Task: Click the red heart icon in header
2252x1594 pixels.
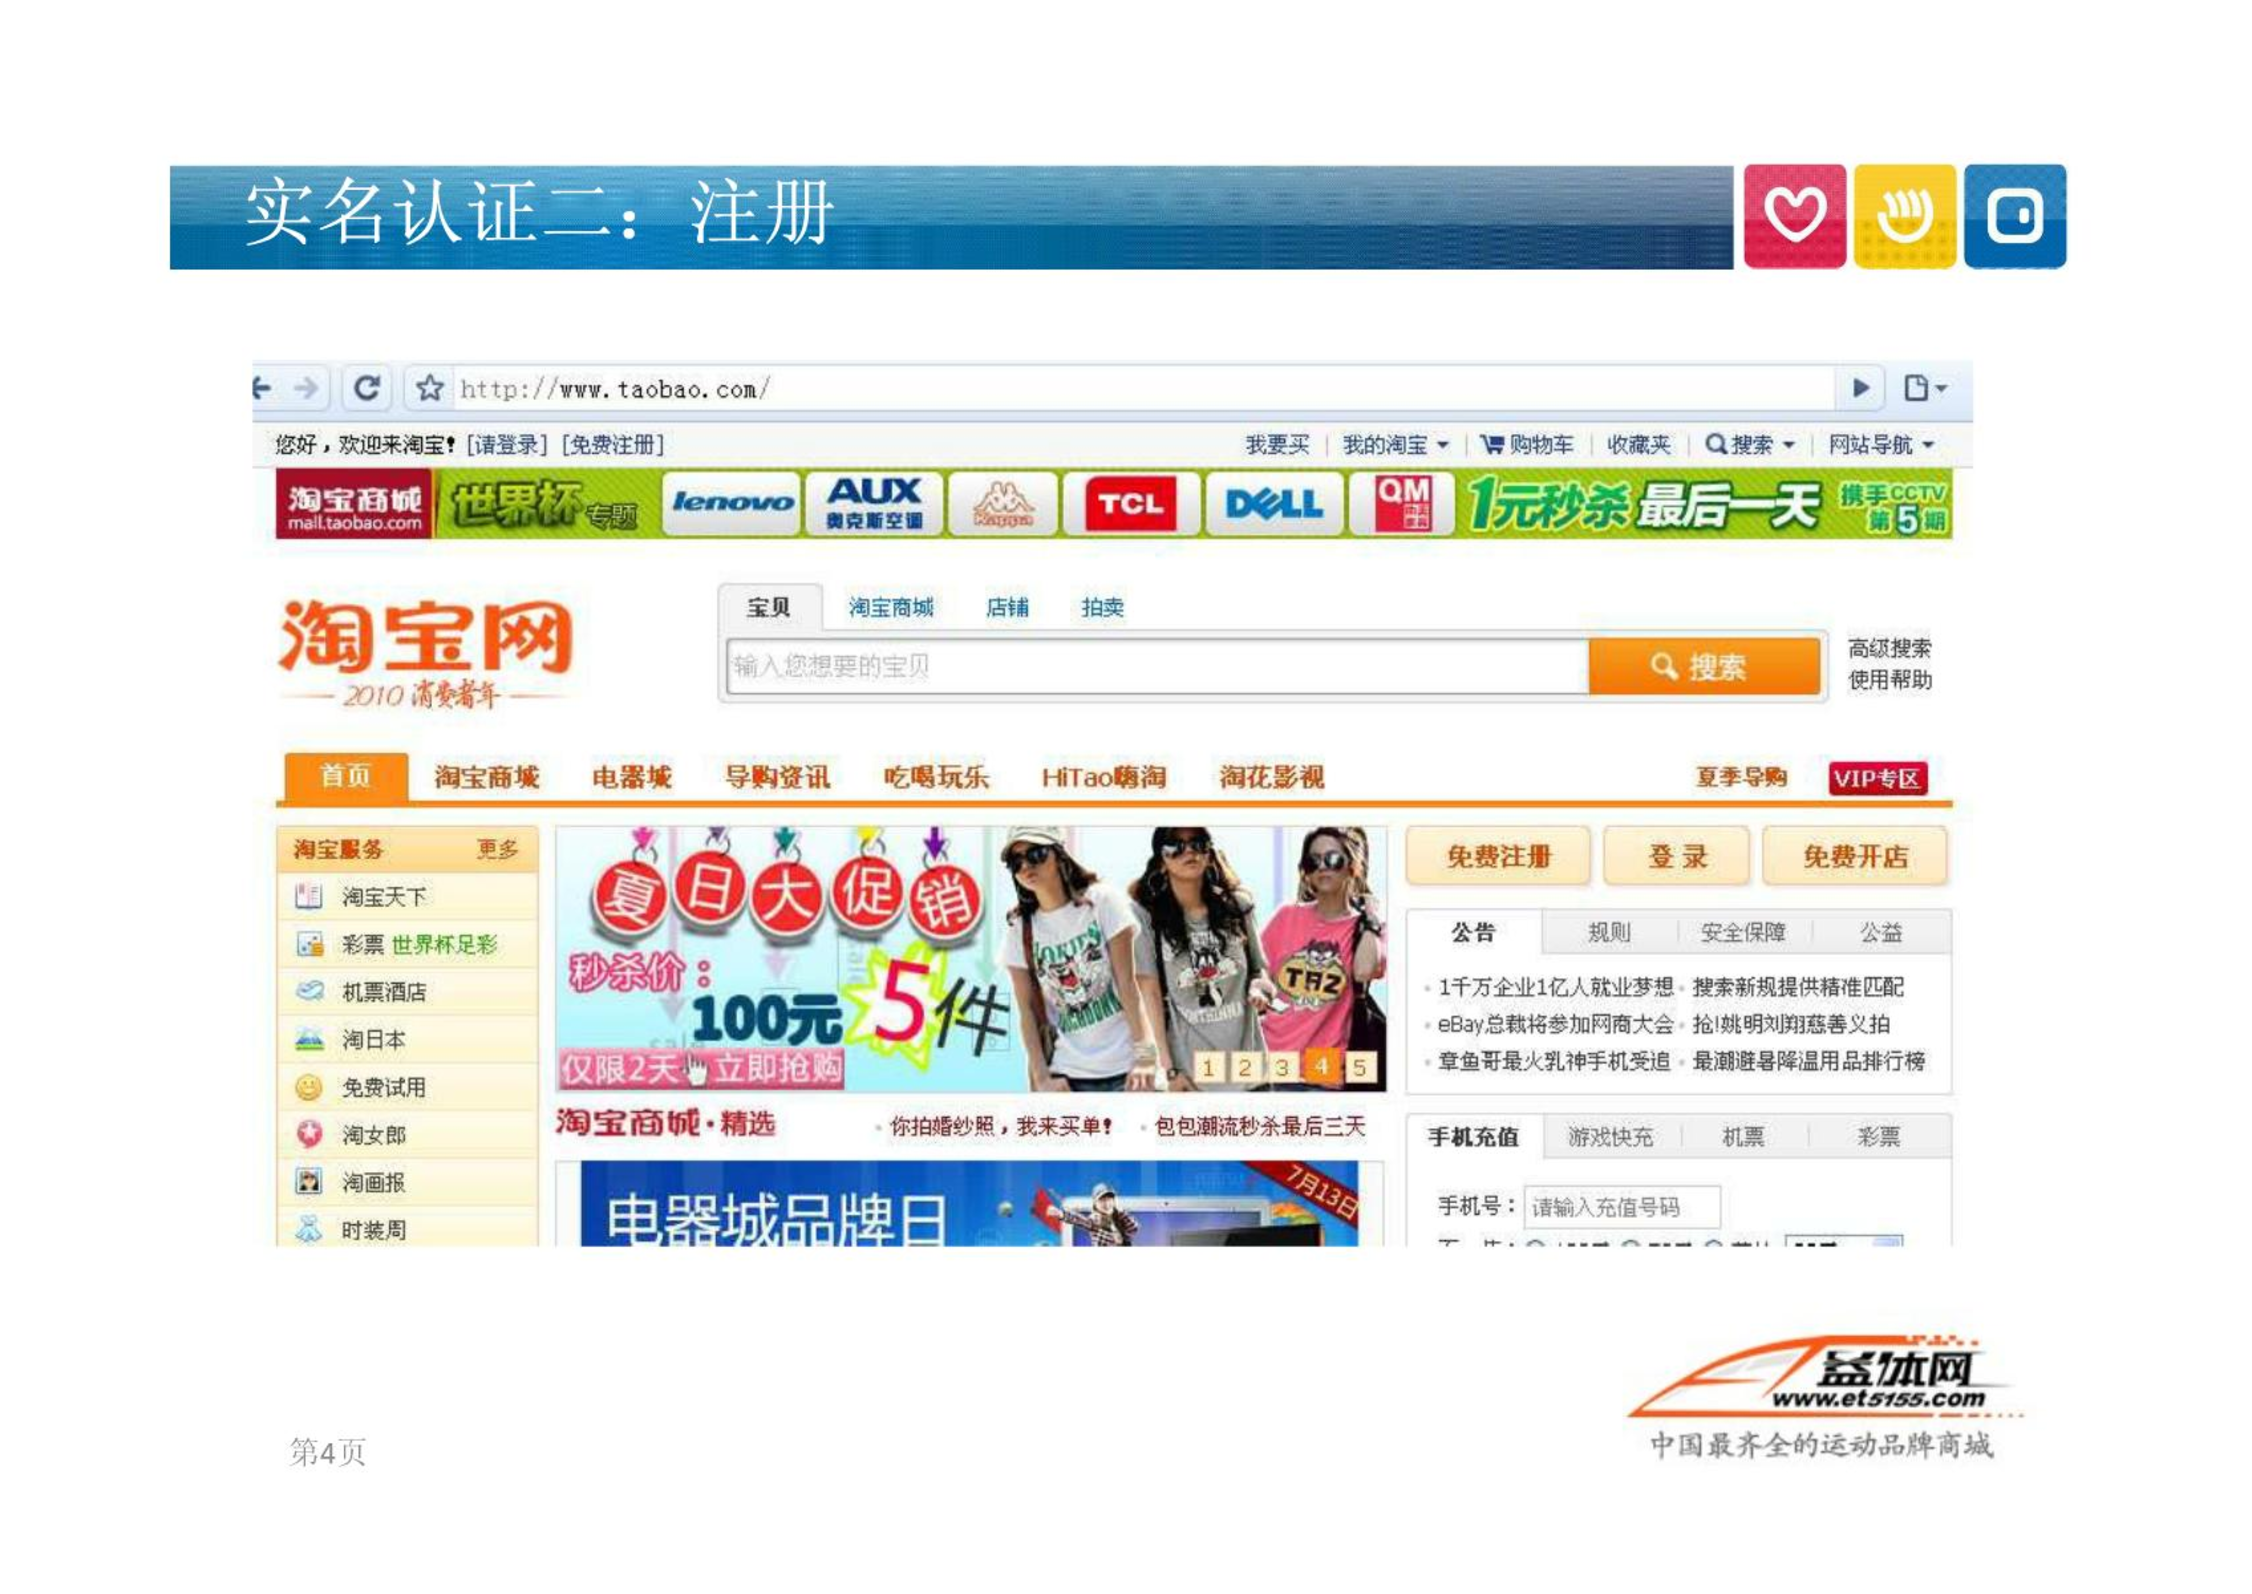Action: (x=1794, y=216)
